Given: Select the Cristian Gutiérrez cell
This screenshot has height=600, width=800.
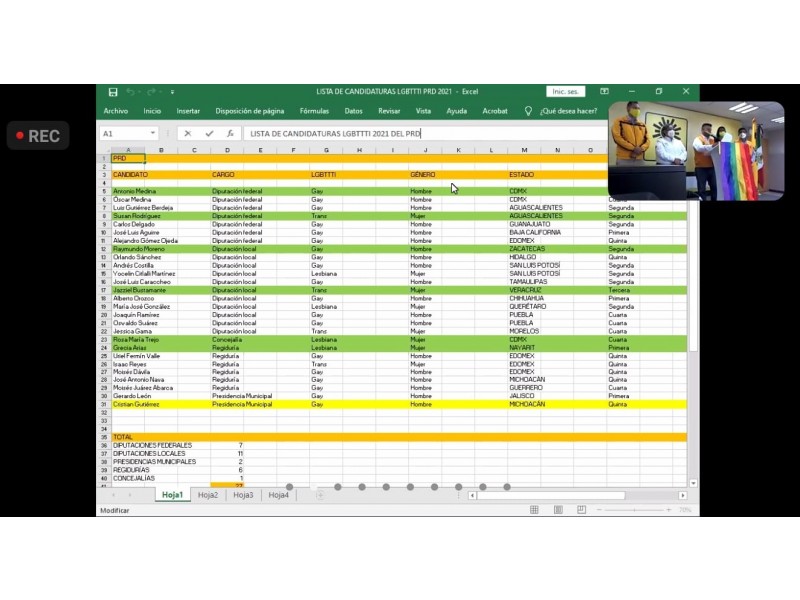Looking at the screenshot, I should [x=136, y=404].
